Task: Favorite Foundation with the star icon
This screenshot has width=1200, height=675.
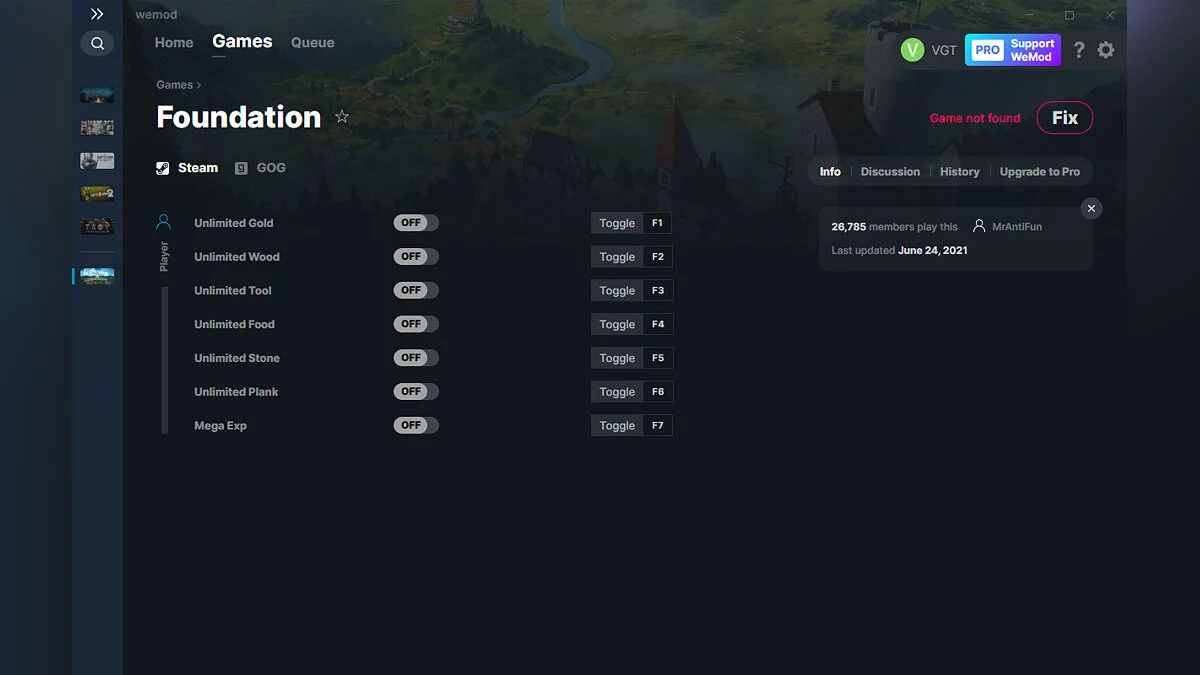Action: point(342,117)
